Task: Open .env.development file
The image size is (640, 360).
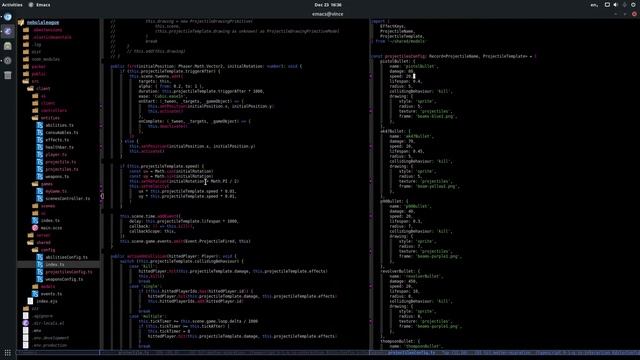Action: (50, 338)
